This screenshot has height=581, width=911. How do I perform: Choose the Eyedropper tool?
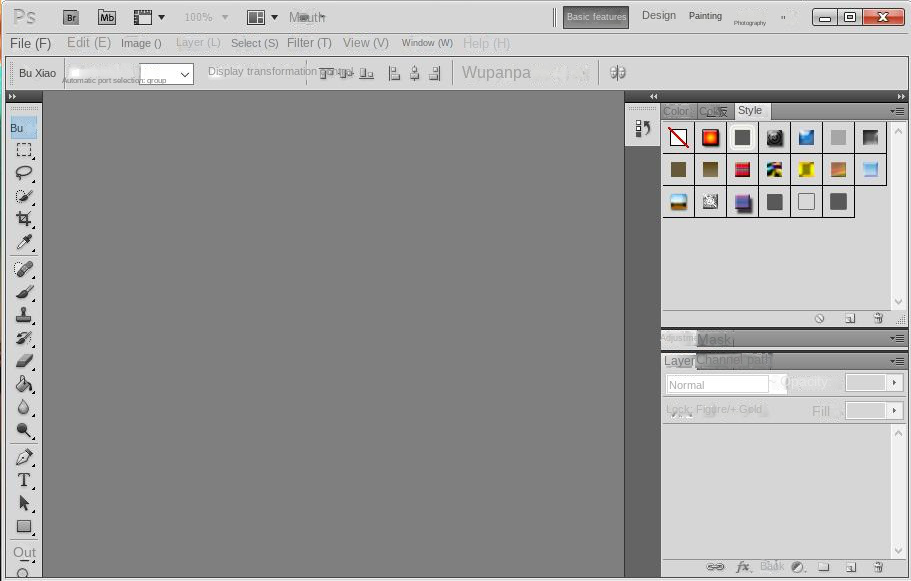click(x=24, y=243)
